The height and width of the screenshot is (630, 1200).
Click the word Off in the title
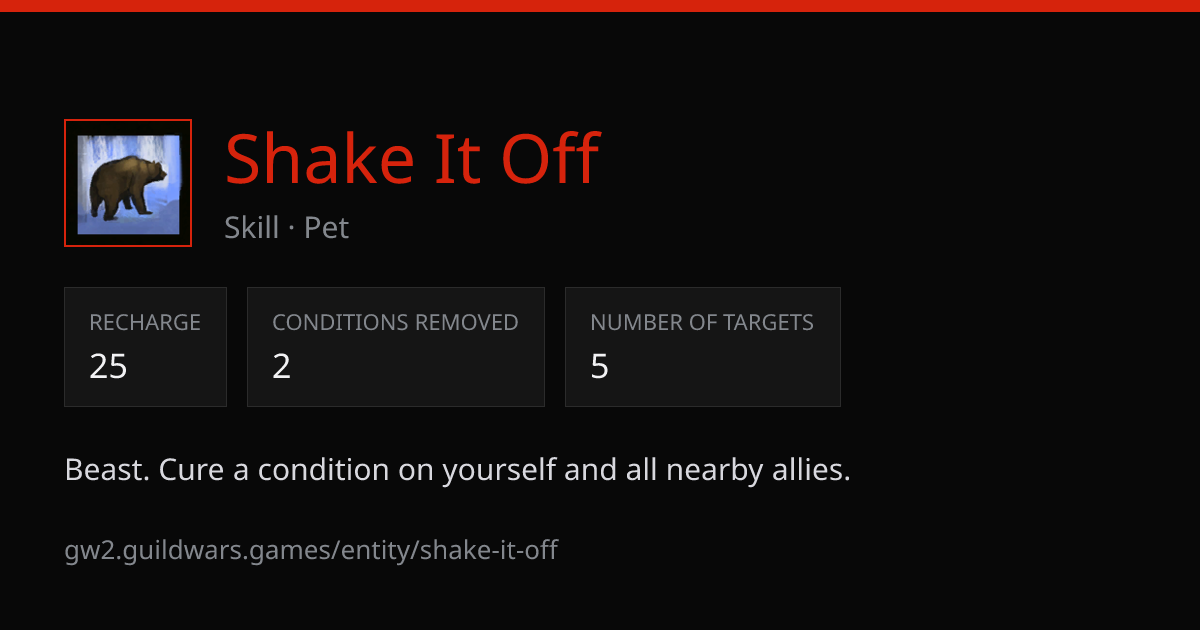pyautogui.click(x=549, y=159)
